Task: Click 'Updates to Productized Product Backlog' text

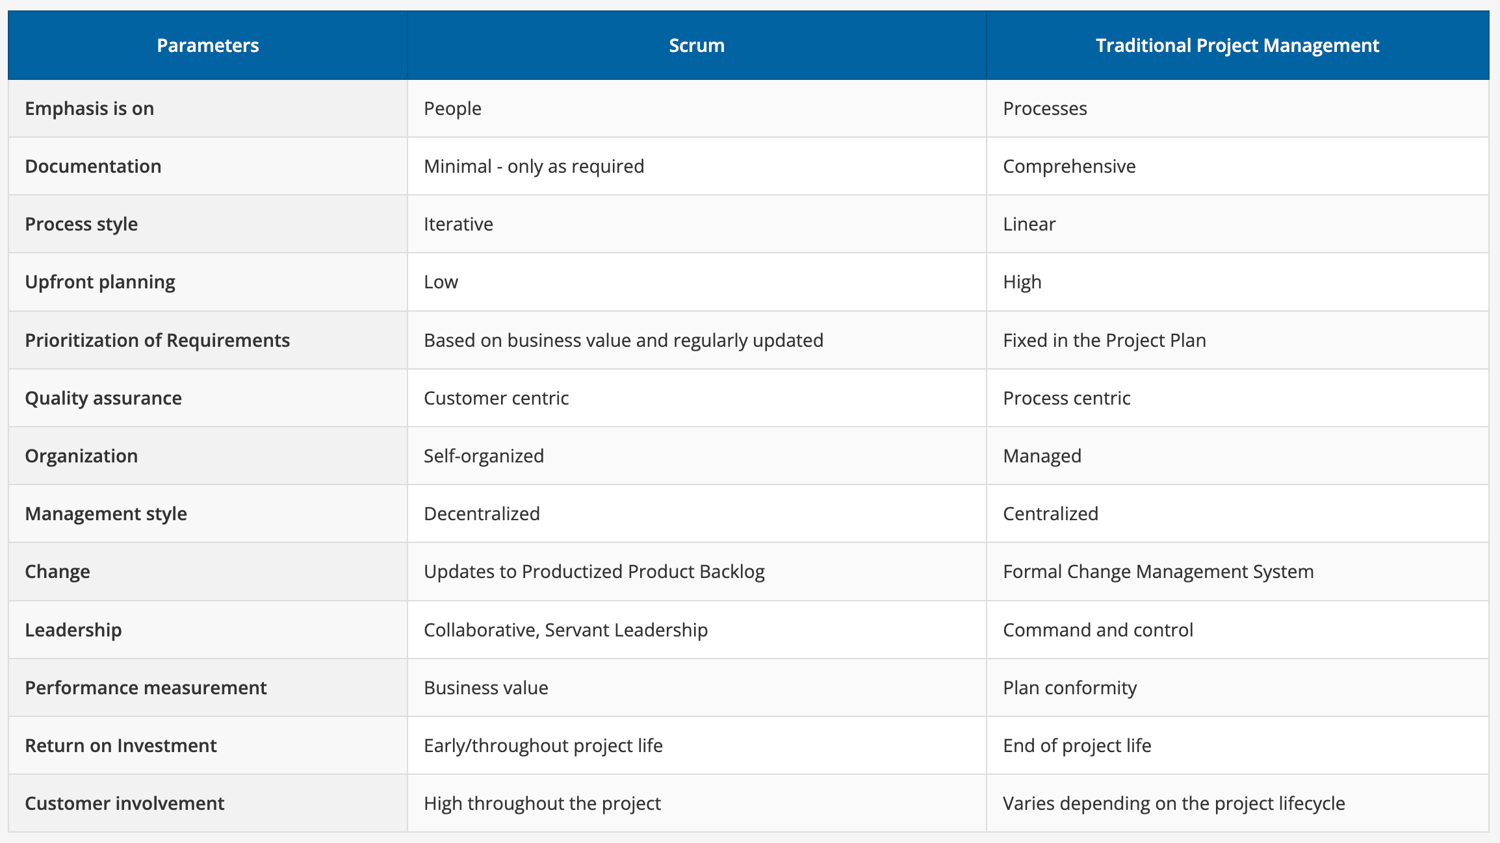Action: click(x=594, y=572)
